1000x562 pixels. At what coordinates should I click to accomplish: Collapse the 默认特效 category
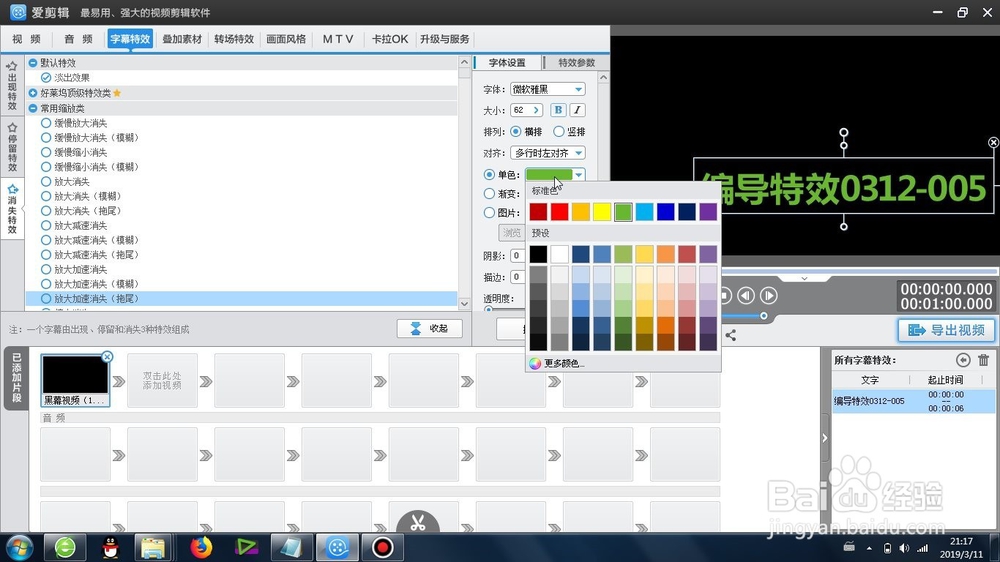33,63
